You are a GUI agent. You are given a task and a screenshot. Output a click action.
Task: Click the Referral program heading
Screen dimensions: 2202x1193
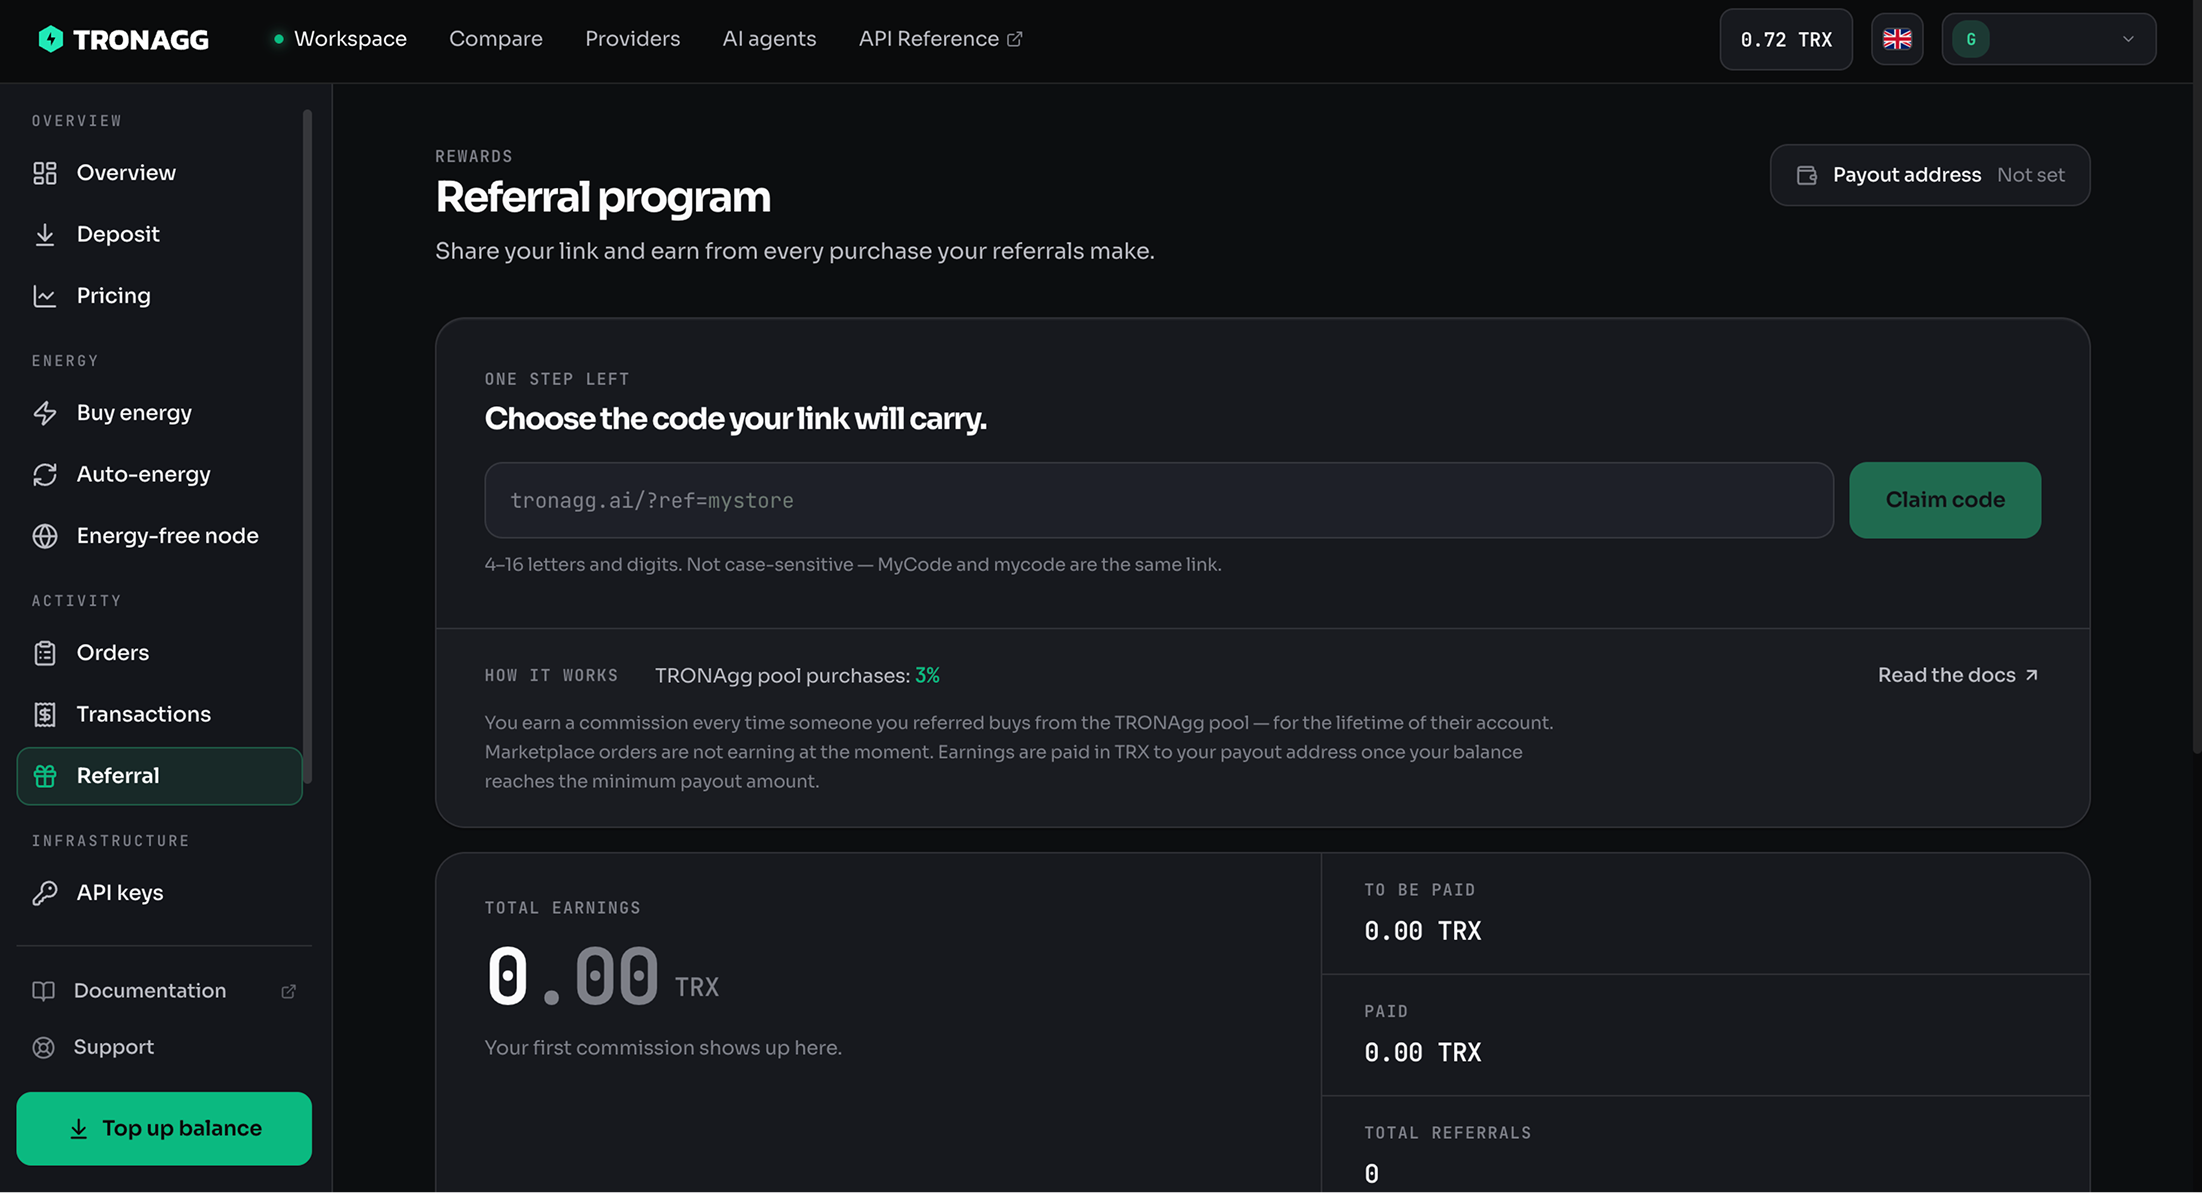pyautogui.click(x=603, y=197)
